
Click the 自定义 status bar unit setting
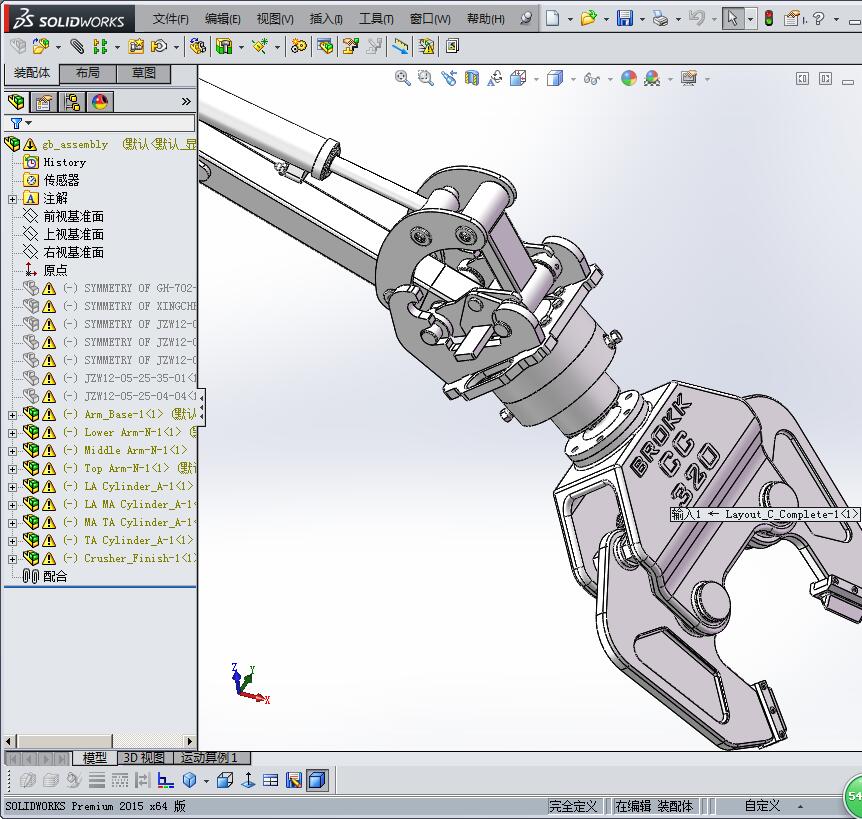(x=762, y=806)
